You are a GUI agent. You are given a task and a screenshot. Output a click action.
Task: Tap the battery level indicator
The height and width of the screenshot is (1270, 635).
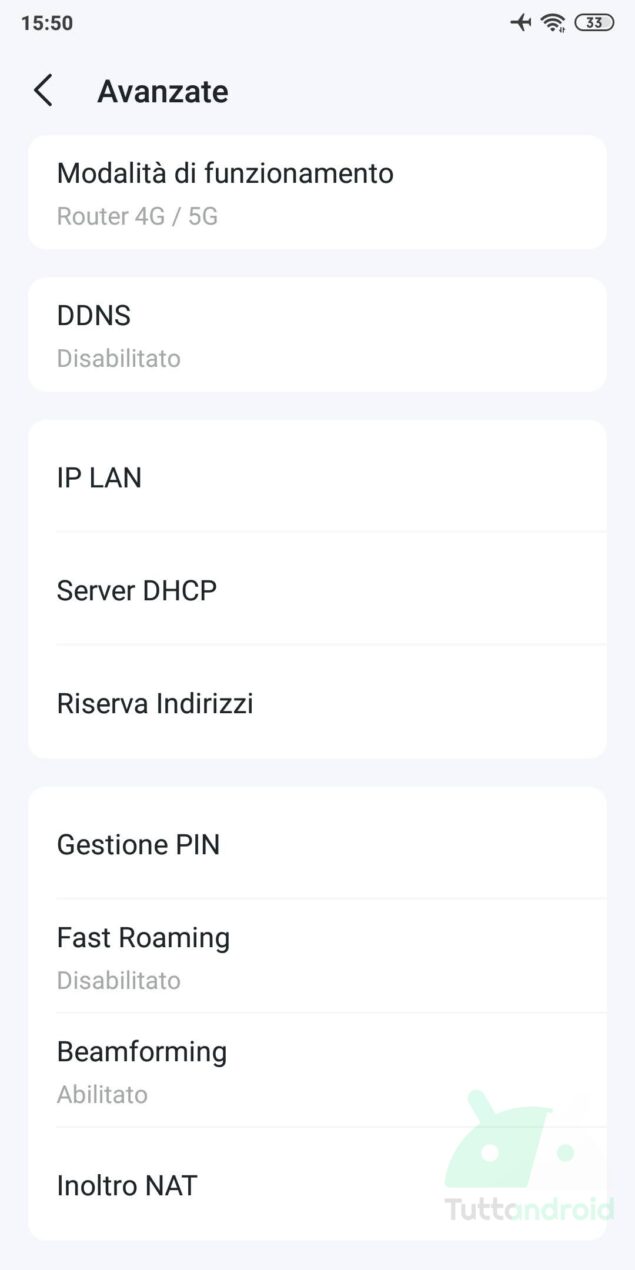[594, 22]
